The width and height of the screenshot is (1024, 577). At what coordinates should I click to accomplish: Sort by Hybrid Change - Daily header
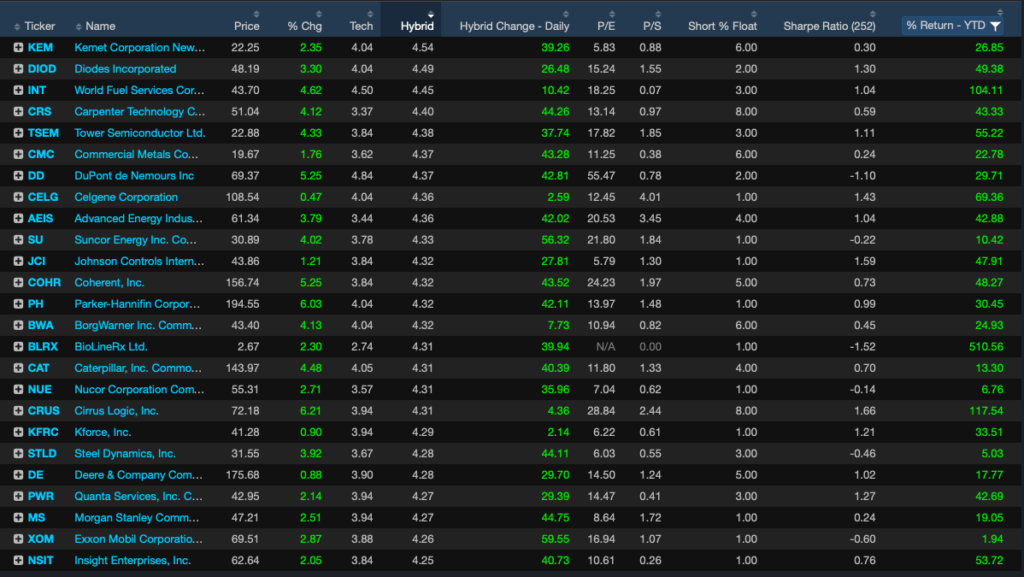(514, 26)
